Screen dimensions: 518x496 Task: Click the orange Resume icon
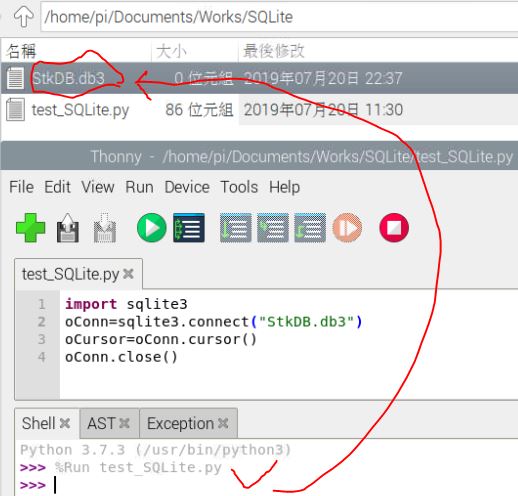point(347,228)
